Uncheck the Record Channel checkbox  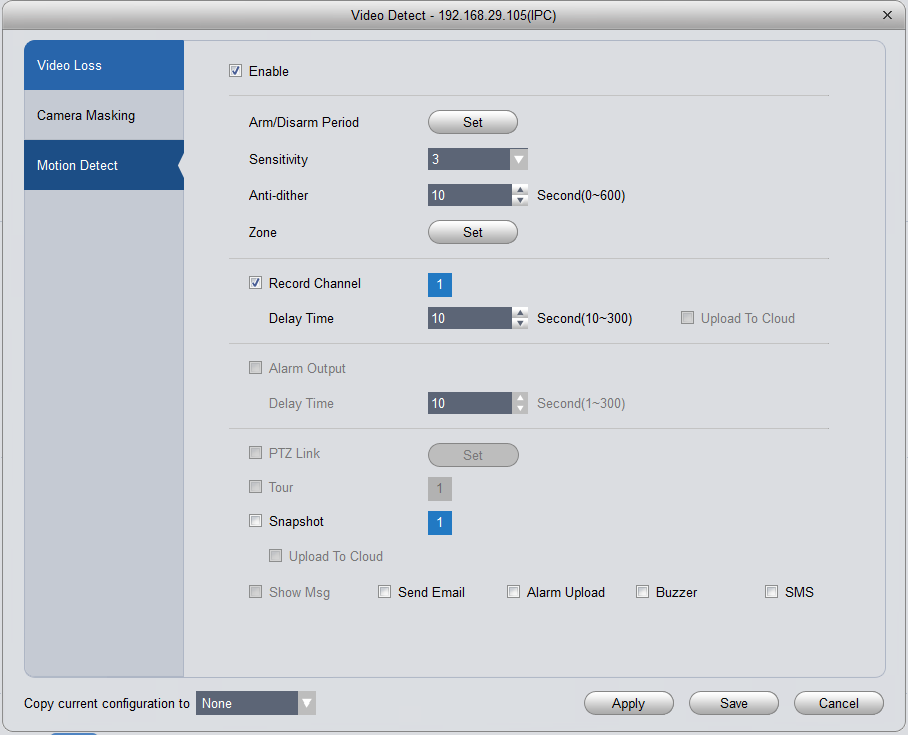tap(255, 283)
